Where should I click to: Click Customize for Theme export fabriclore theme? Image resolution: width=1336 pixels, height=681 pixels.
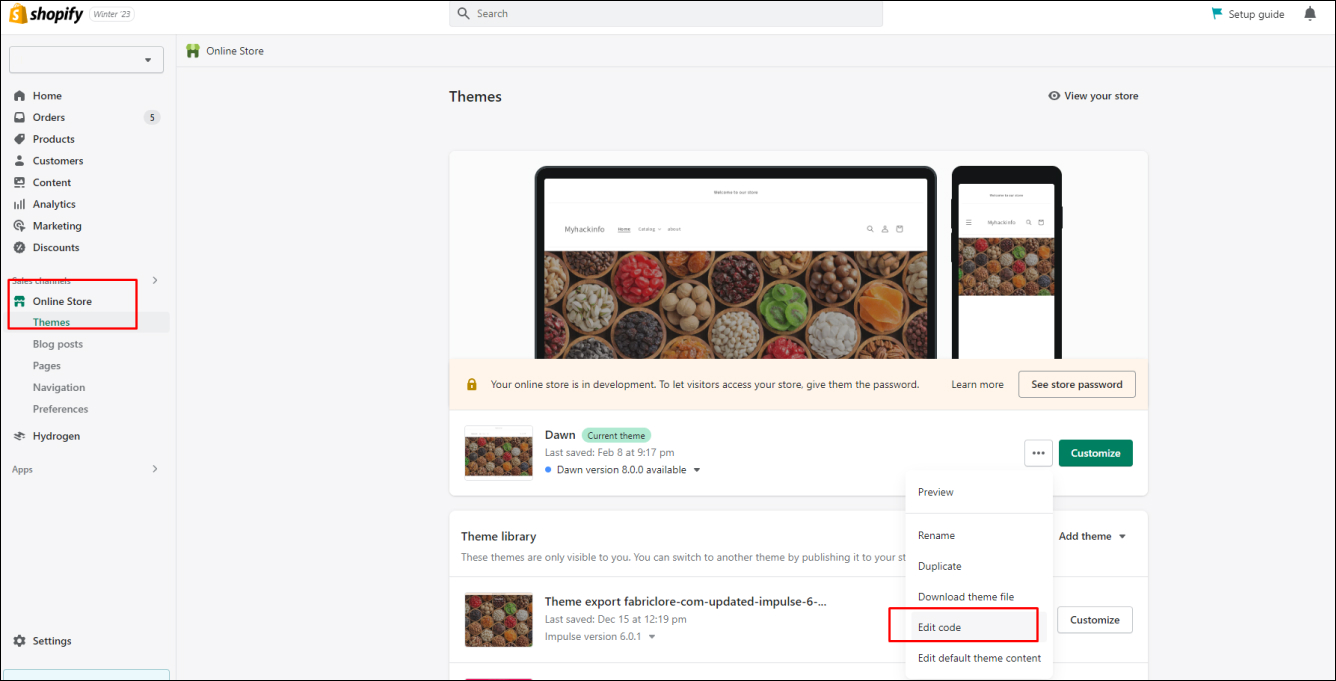coord(1095,620)
